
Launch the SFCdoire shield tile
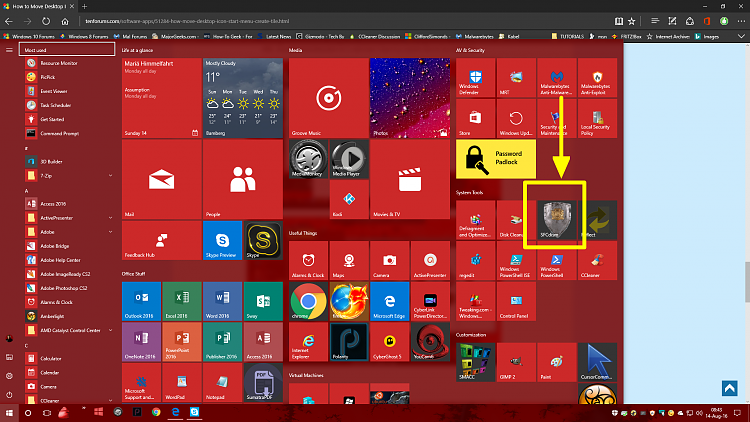click(557, 220)
